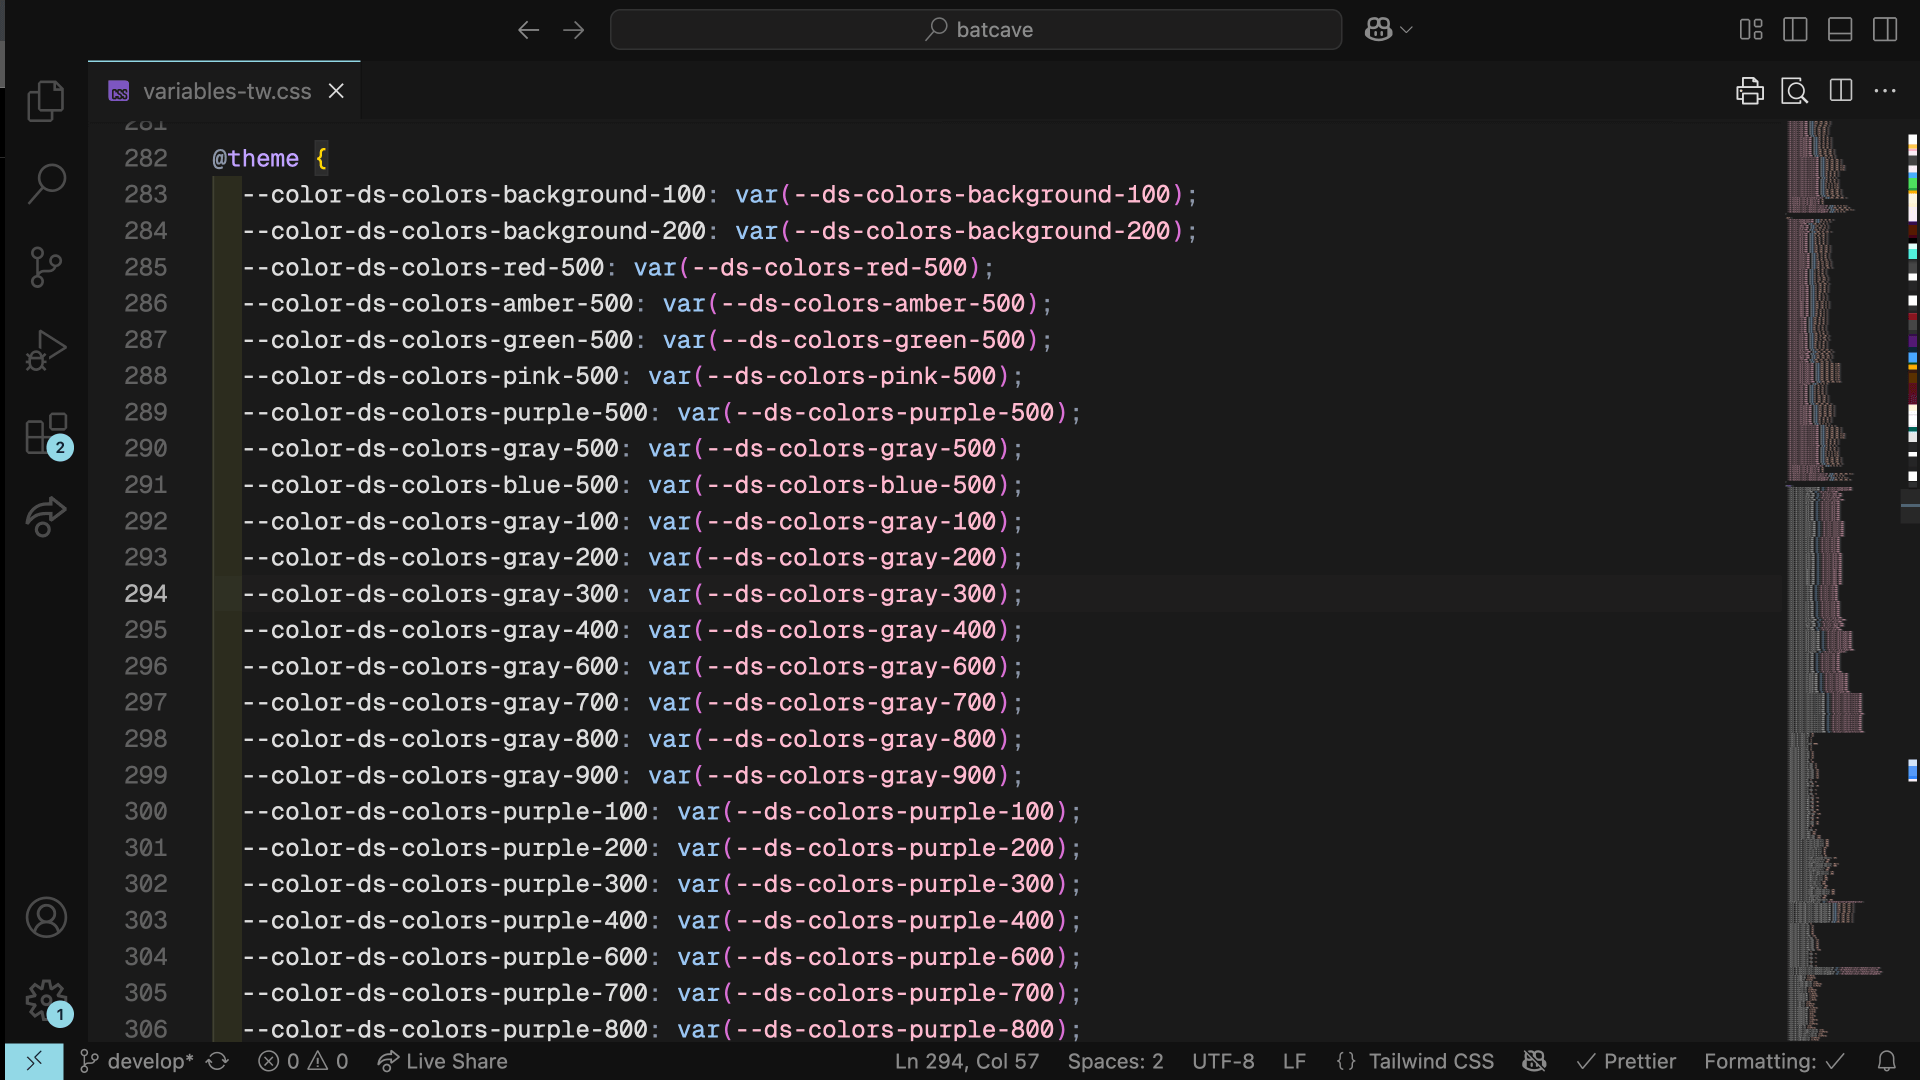
Task: Click the Prettier status item
Action: [x=1626, y=1061]
